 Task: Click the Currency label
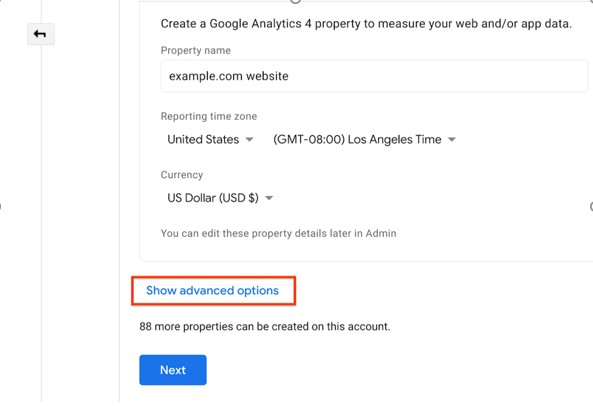pyautogui.click(x=182, y=175)
